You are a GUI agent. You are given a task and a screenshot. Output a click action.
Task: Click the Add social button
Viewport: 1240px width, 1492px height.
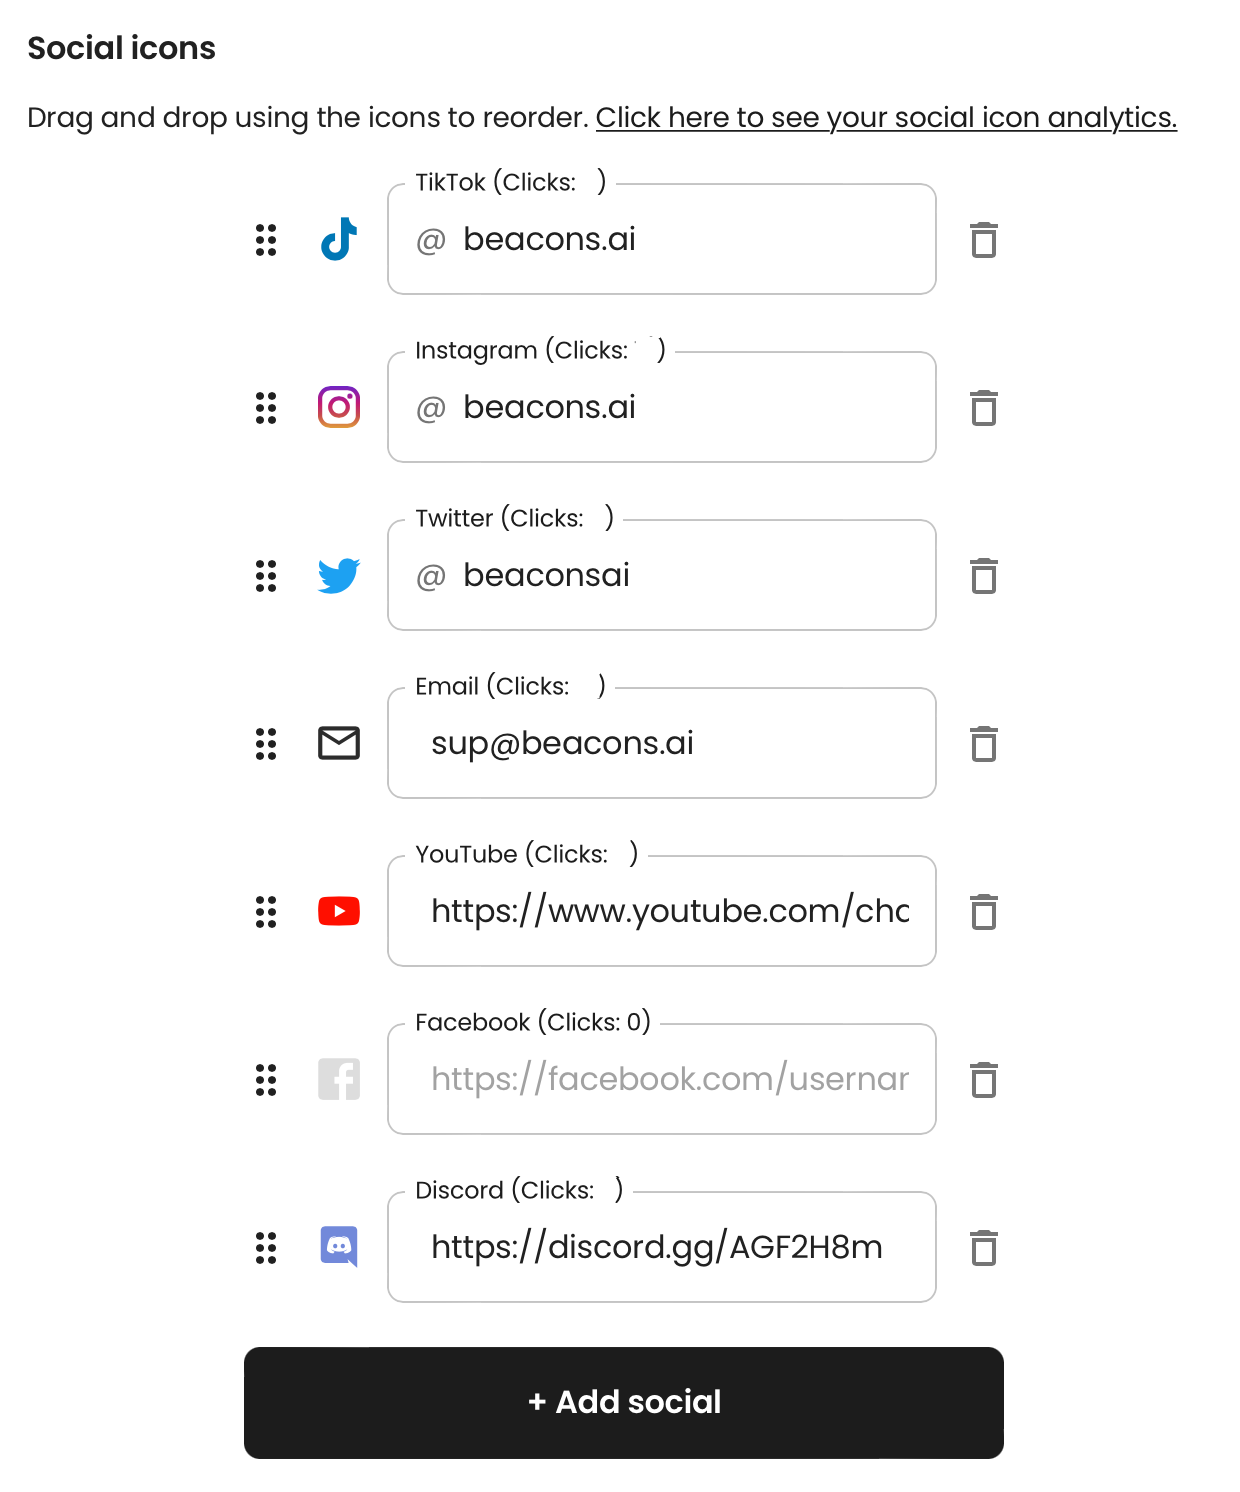pyautogui.click(x=624, y=1402)
